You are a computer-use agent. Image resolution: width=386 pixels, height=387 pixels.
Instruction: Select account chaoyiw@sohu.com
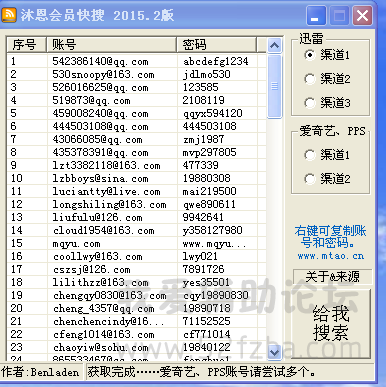100,347
